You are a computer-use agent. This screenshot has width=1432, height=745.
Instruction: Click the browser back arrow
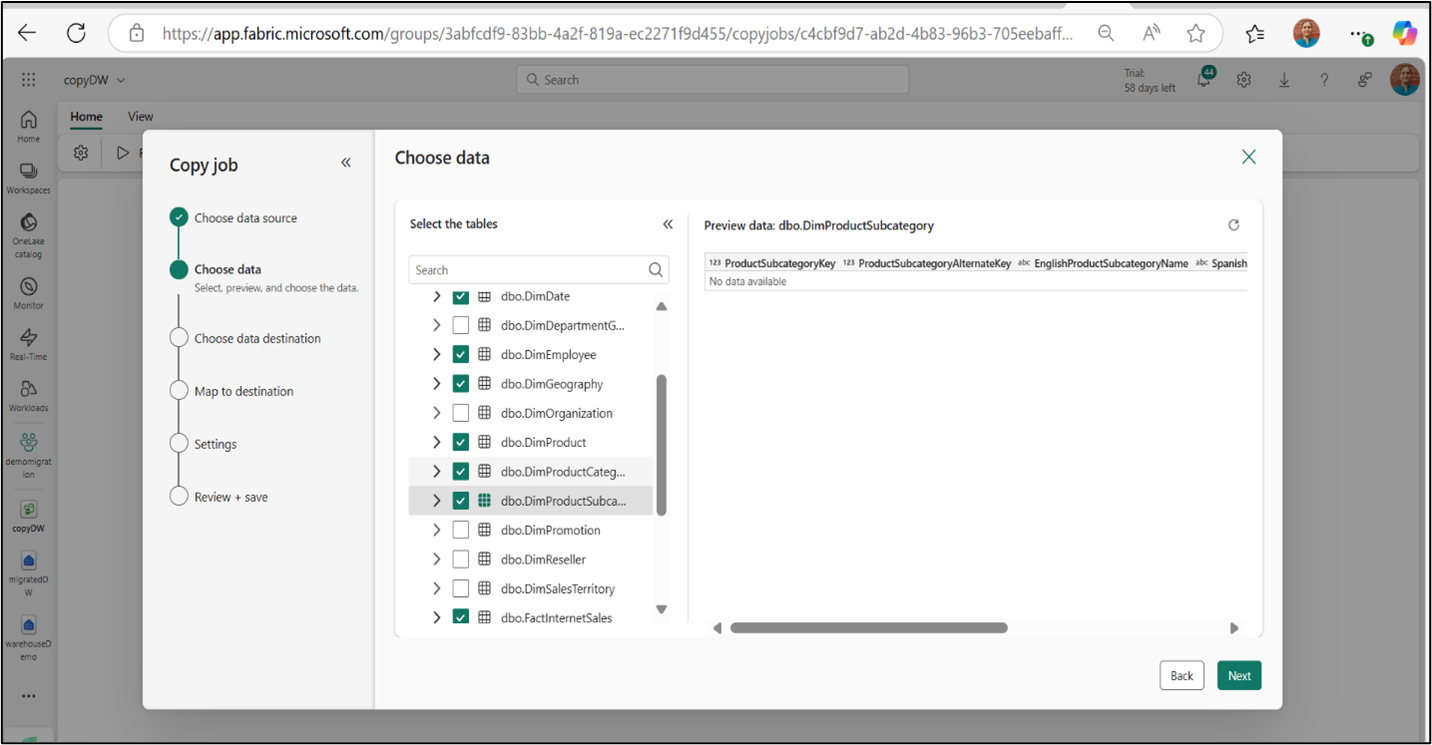27,33
